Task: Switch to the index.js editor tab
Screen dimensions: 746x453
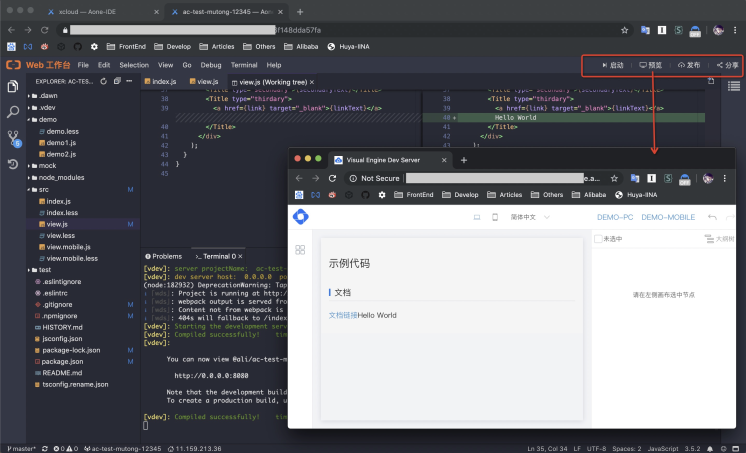Action: (x=160, y=82)
